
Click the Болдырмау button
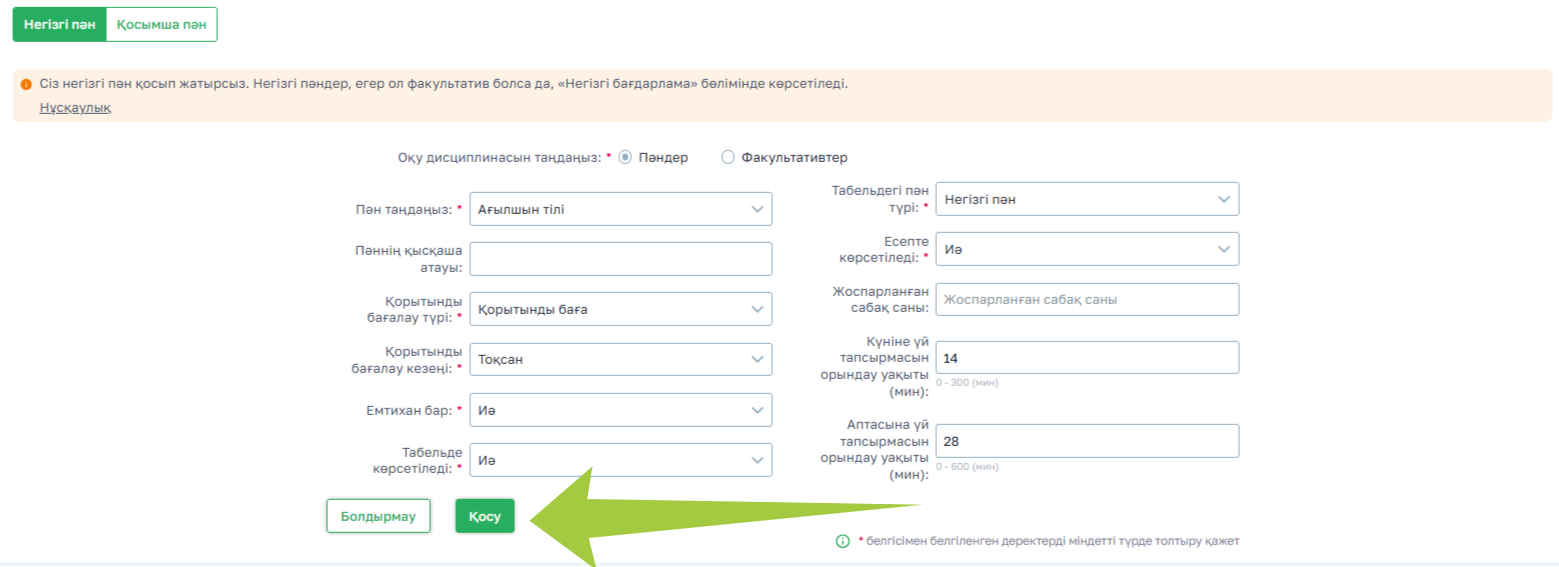click(378, 516)
